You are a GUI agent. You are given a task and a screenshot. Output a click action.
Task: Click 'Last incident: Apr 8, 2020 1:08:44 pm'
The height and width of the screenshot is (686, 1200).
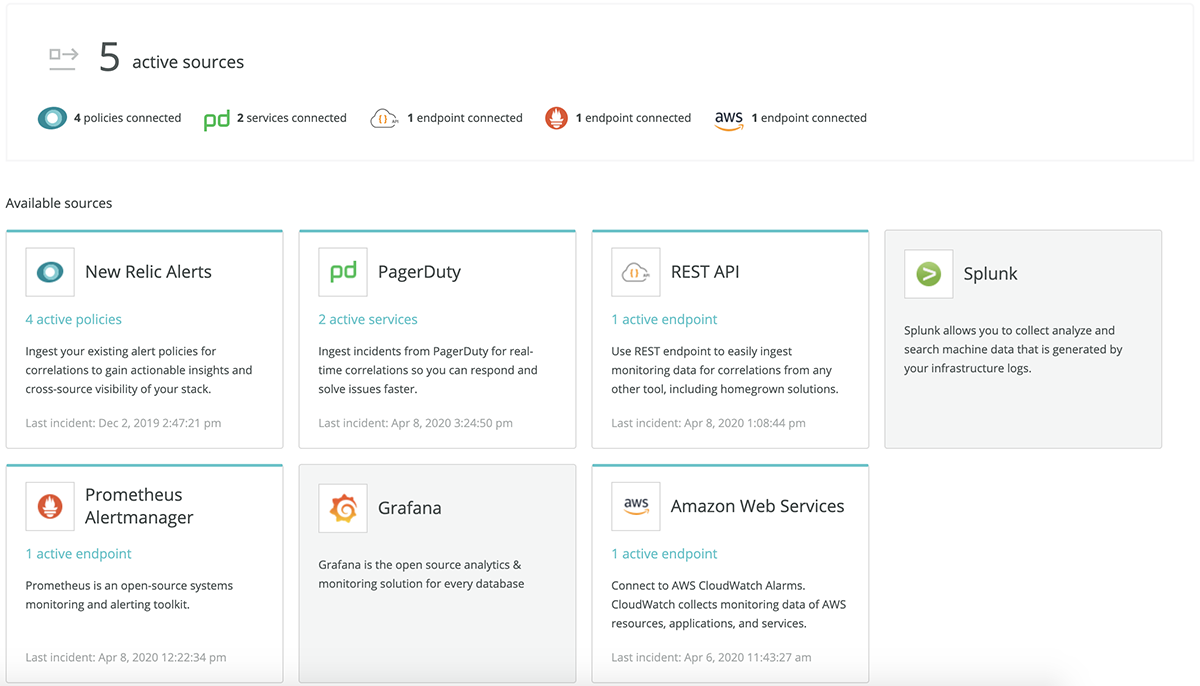(709, 423)
